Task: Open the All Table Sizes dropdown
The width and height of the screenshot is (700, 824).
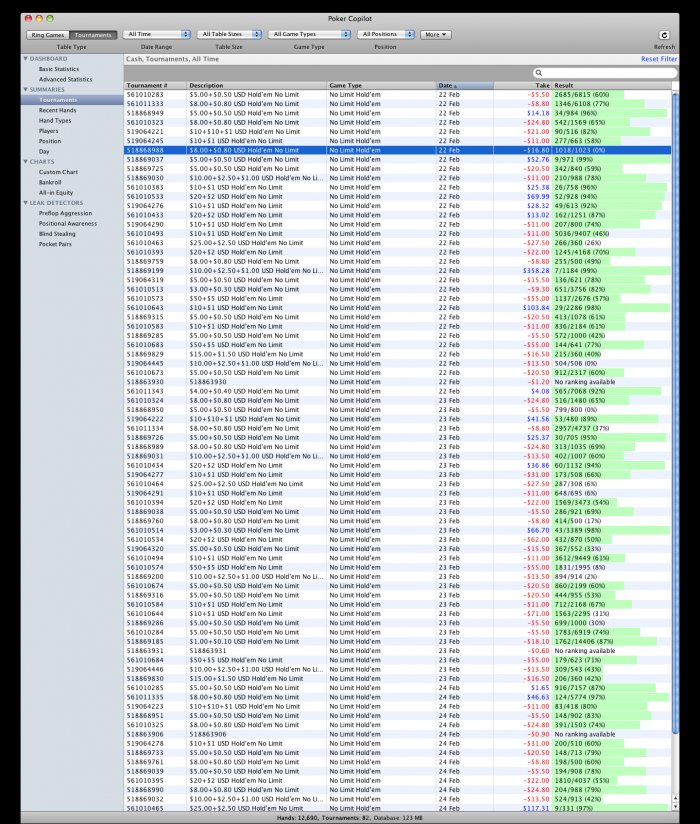Action: pos(229,34)
